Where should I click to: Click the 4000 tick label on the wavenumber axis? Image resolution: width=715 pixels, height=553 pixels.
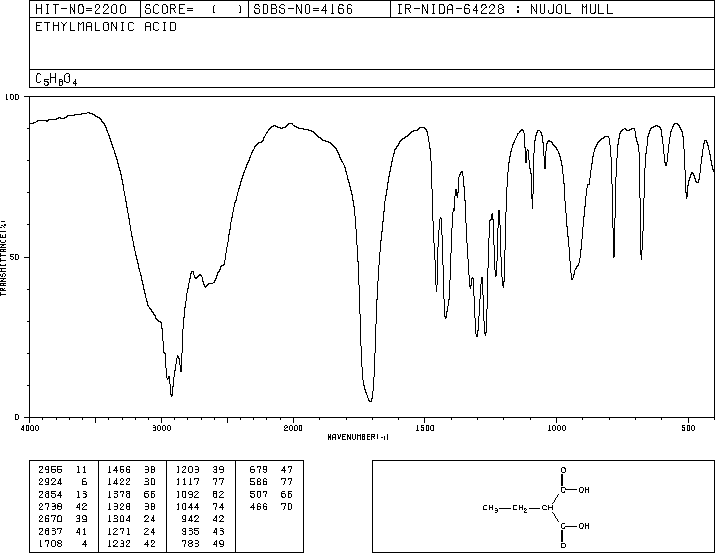30,428
